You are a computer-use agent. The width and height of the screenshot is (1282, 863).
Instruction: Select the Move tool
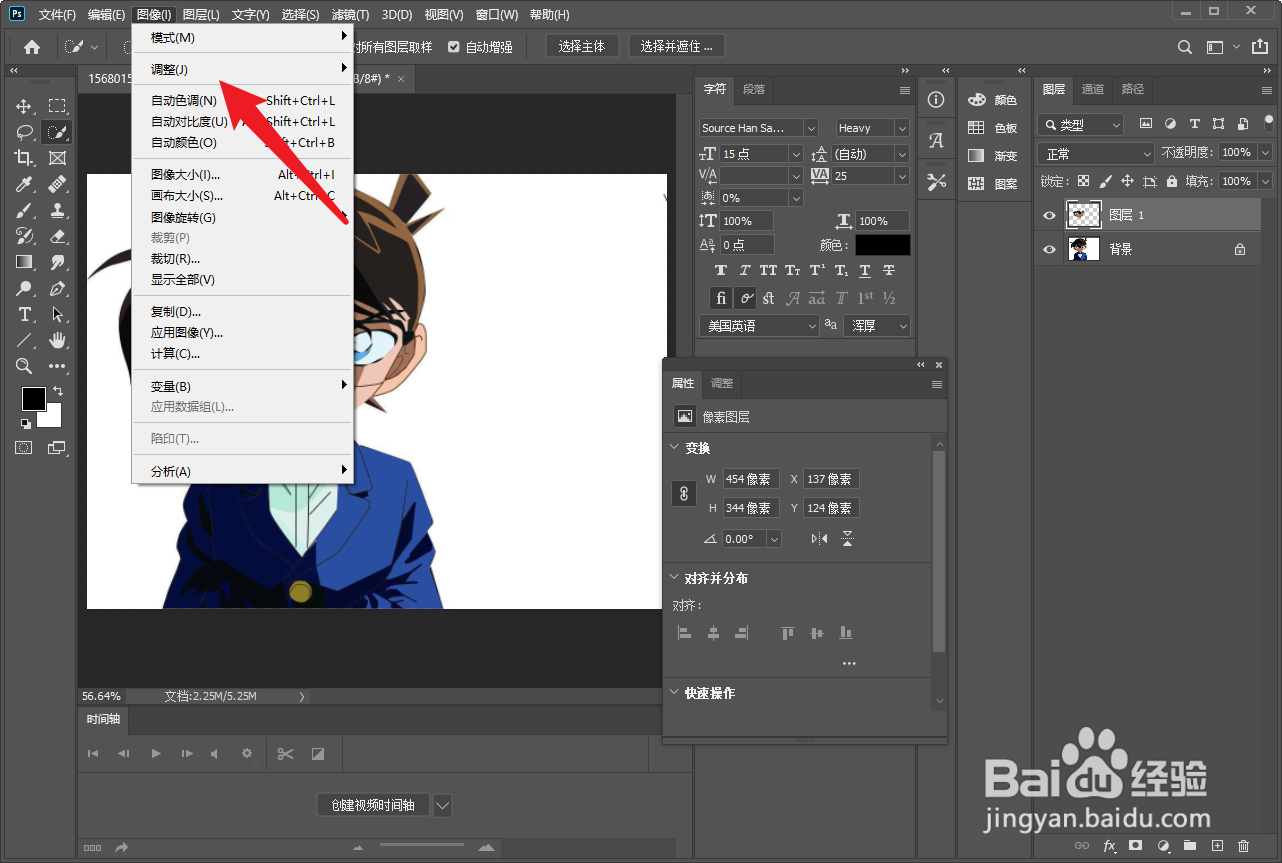[x=24, y=106]
